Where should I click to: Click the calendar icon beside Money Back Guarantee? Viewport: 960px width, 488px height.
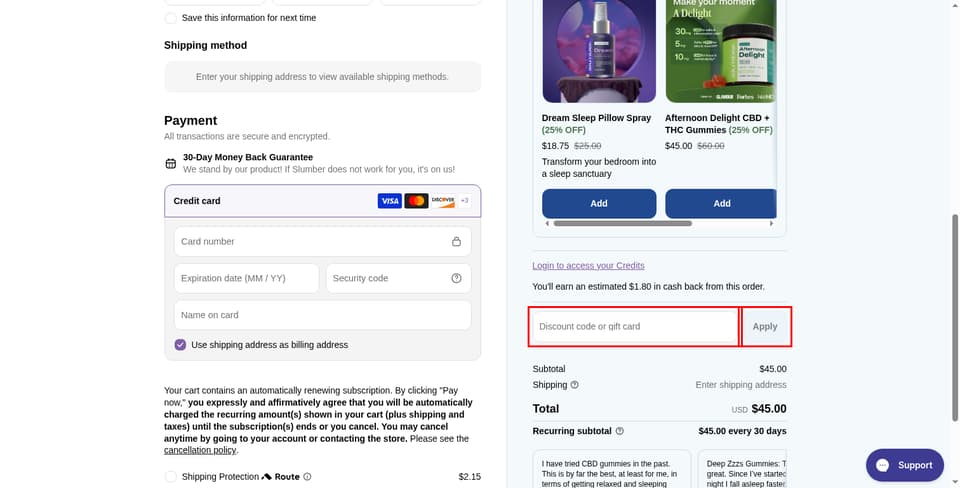coord(171,163)
